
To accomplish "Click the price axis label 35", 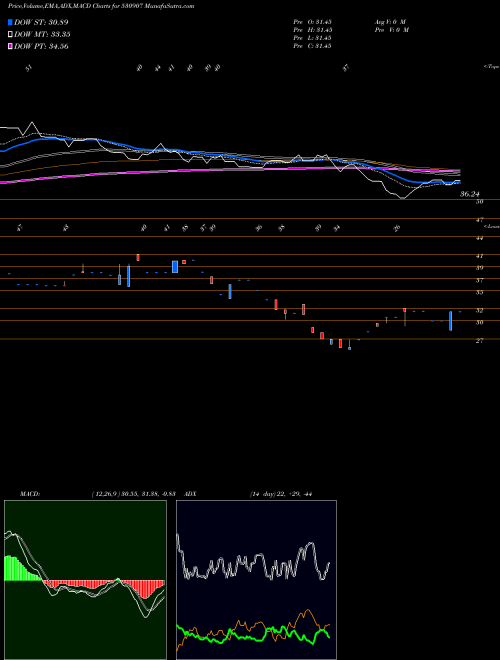I will 479,292.
